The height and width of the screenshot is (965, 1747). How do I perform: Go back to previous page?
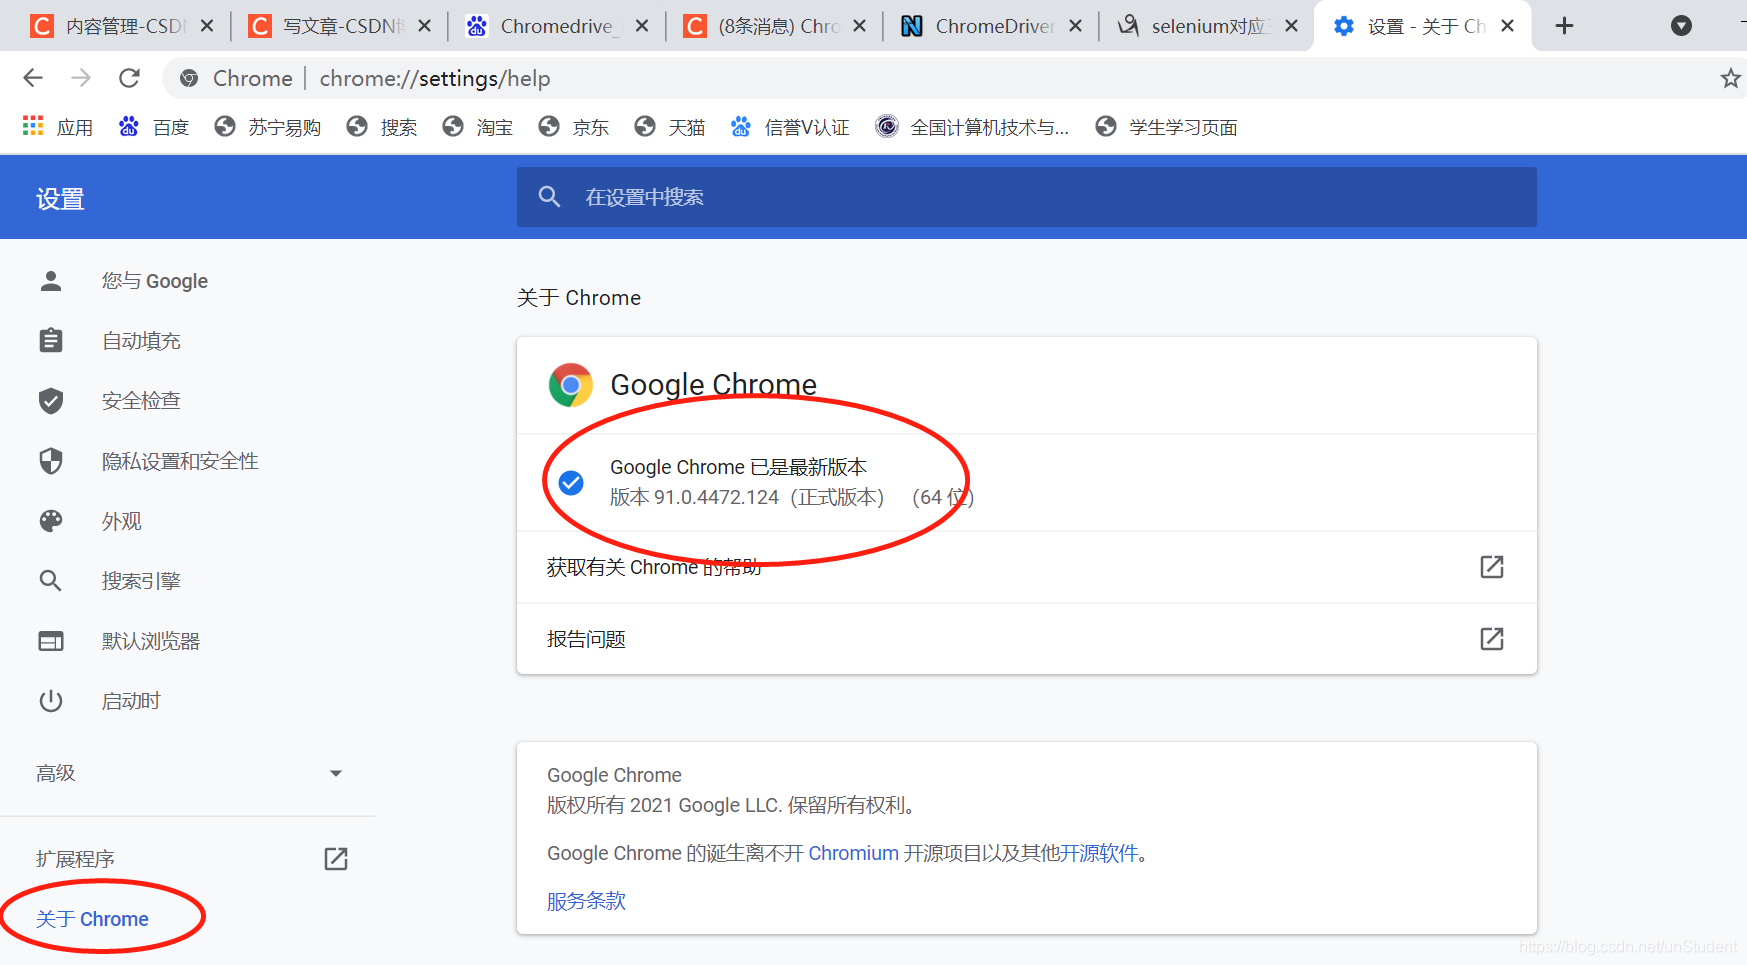[x=33, y=78]
